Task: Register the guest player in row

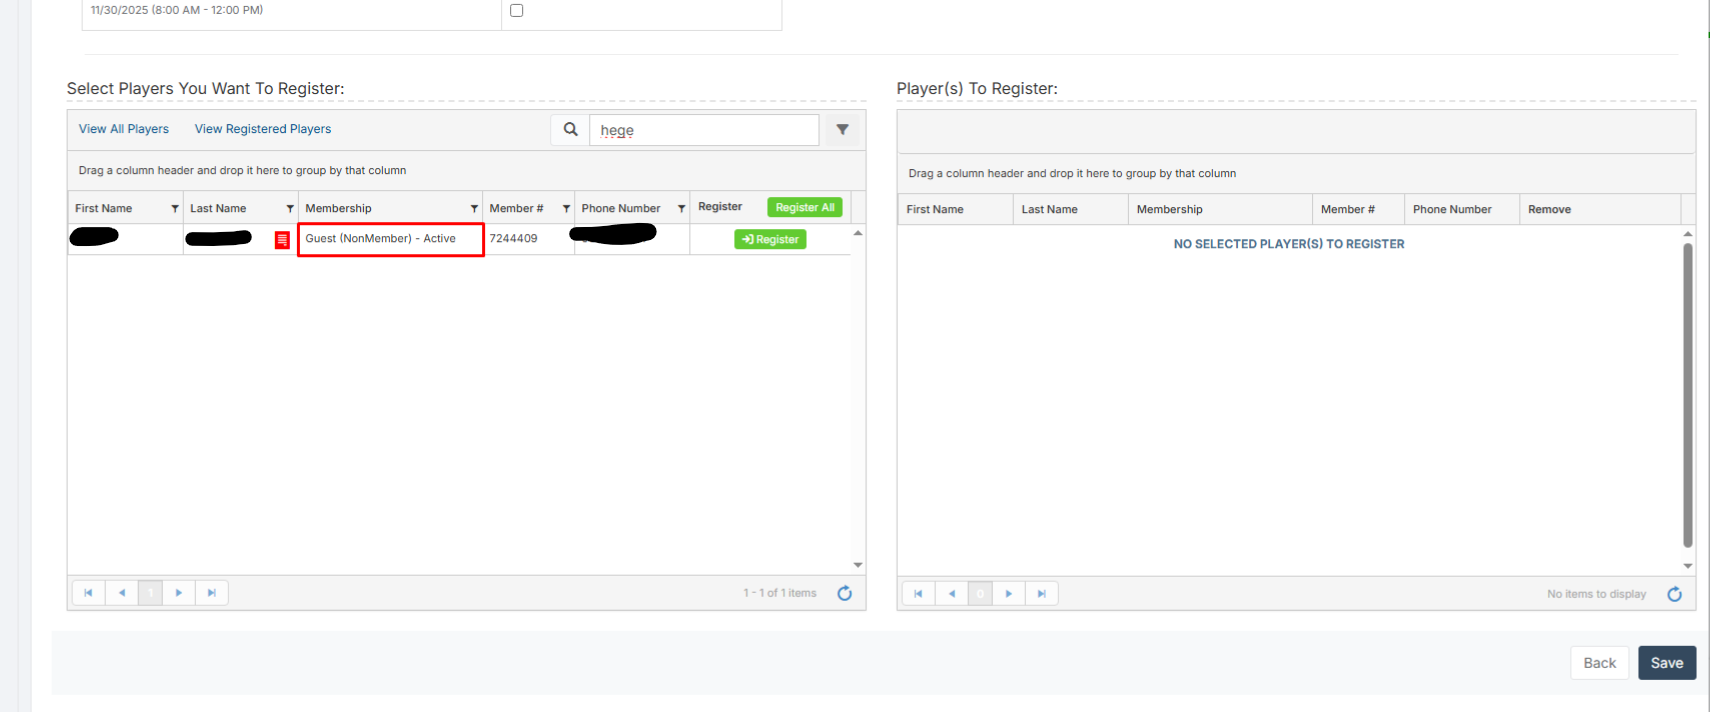Action: 770,240
